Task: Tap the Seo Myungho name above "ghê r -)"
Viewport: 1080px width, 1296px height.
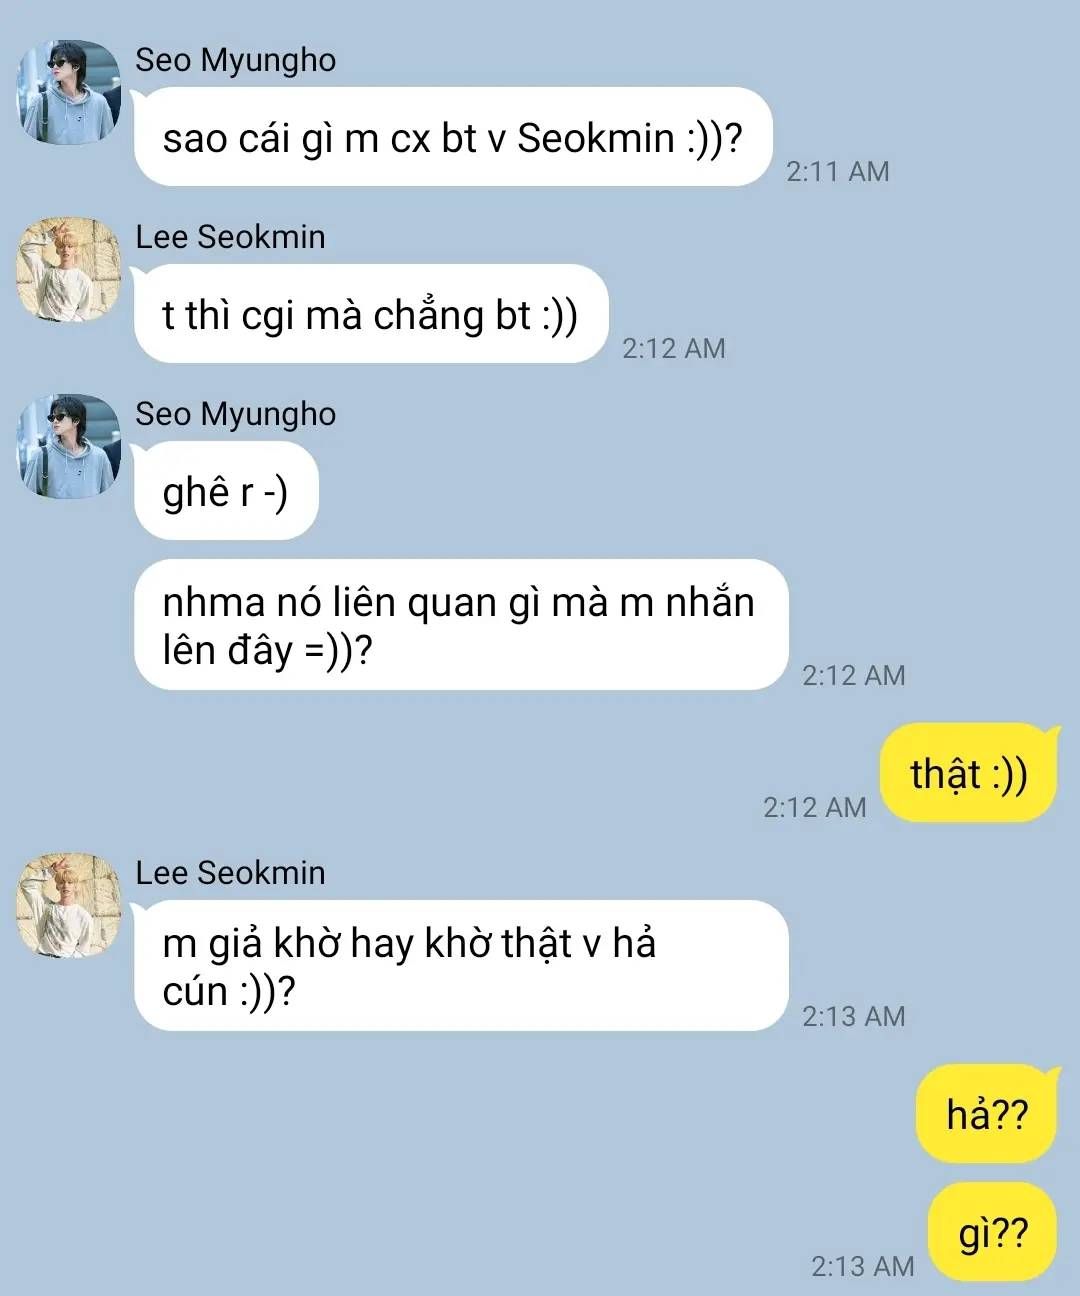Action: pos(235,414)
